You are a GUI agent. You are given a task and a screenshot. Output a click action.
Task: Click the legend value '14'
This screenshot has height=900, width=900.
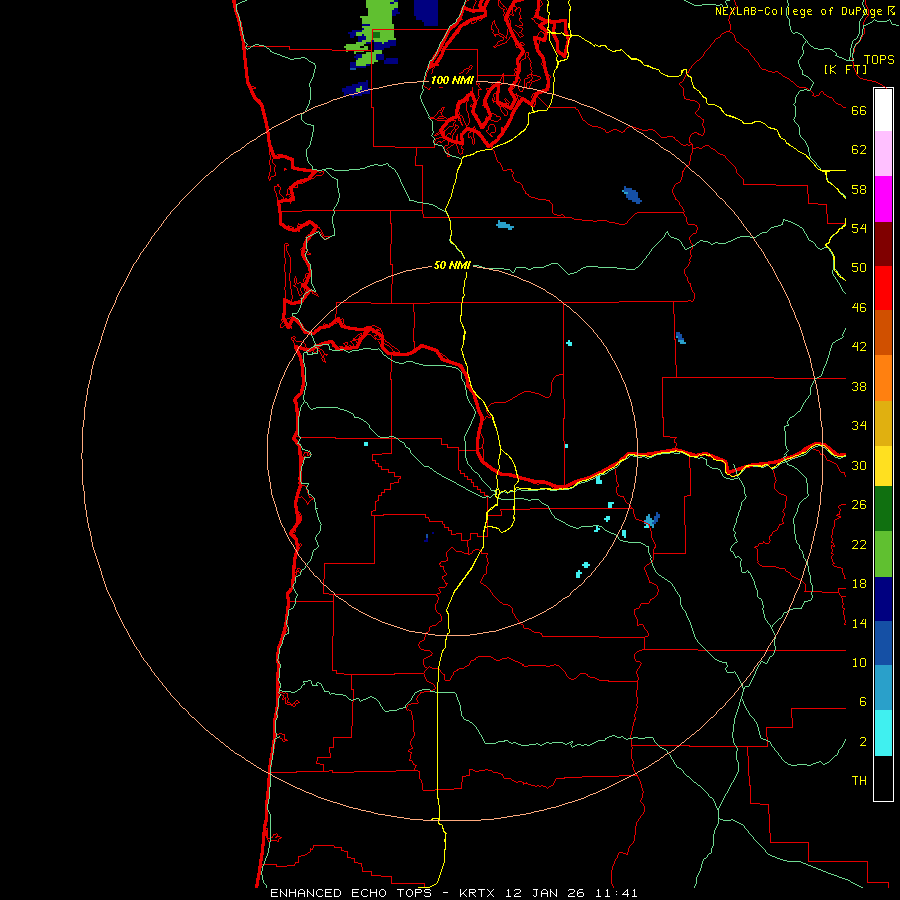859,623
